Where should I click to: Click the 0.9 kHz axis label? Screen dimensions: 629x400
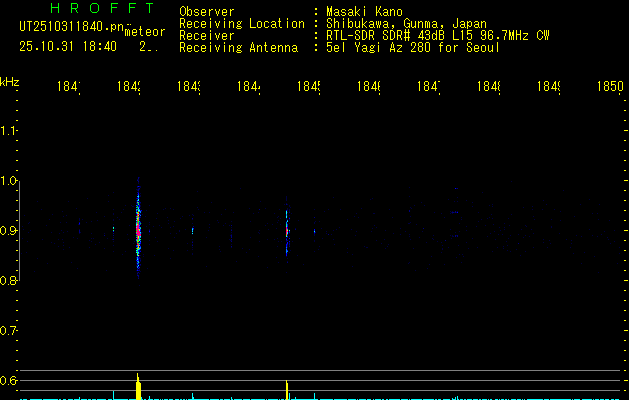pos(9,230)
